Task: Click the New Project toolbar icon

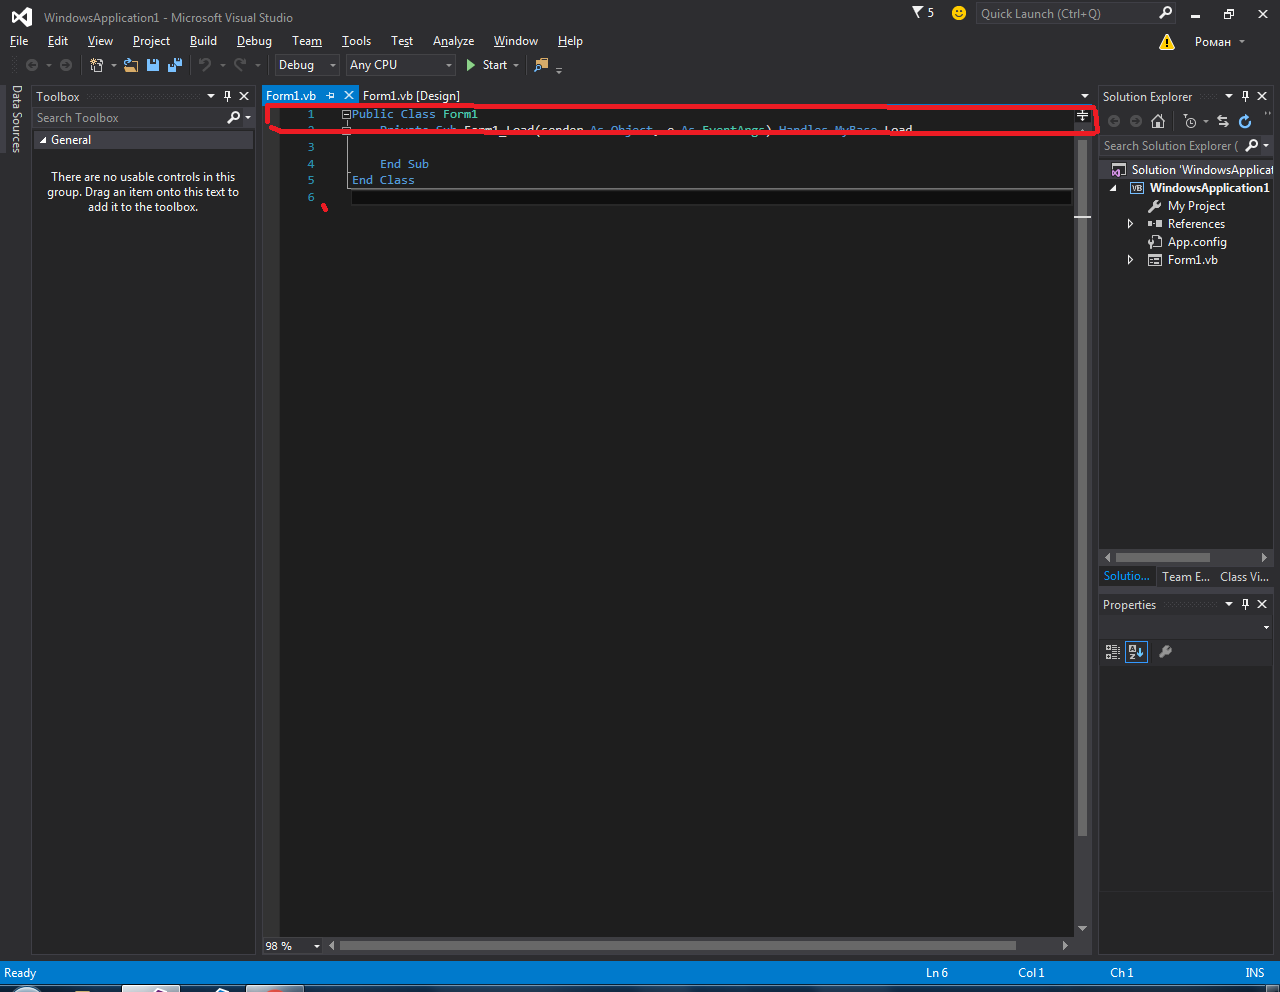Action: [97, 65]
